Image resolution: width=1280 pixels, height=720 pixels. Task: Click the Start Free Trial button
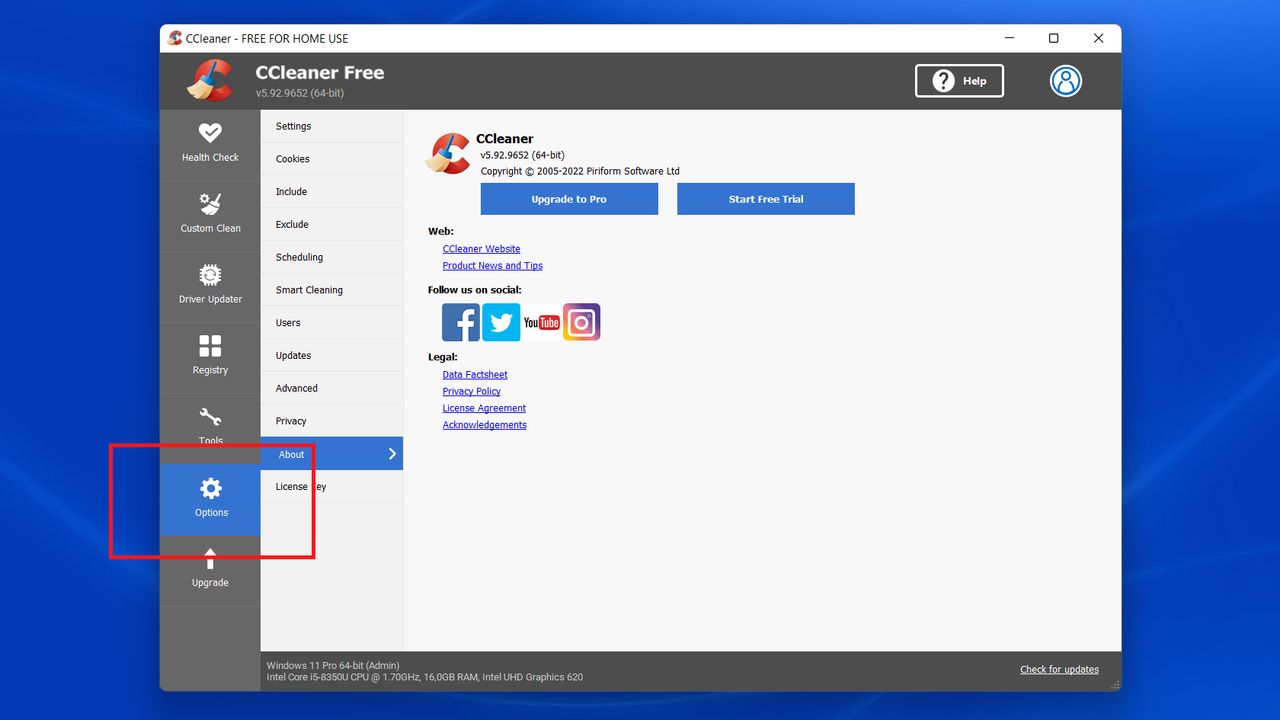[765, 198]
